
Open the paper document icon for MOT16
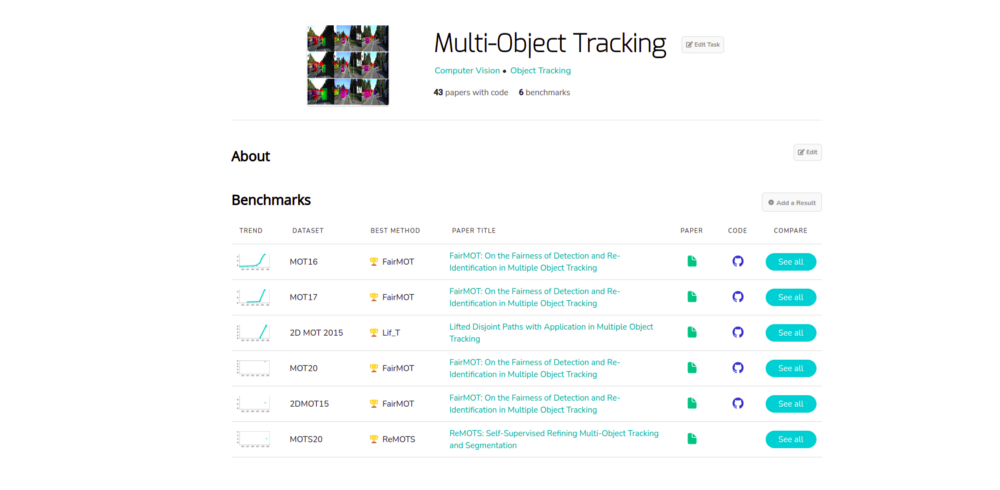[692, 261]
